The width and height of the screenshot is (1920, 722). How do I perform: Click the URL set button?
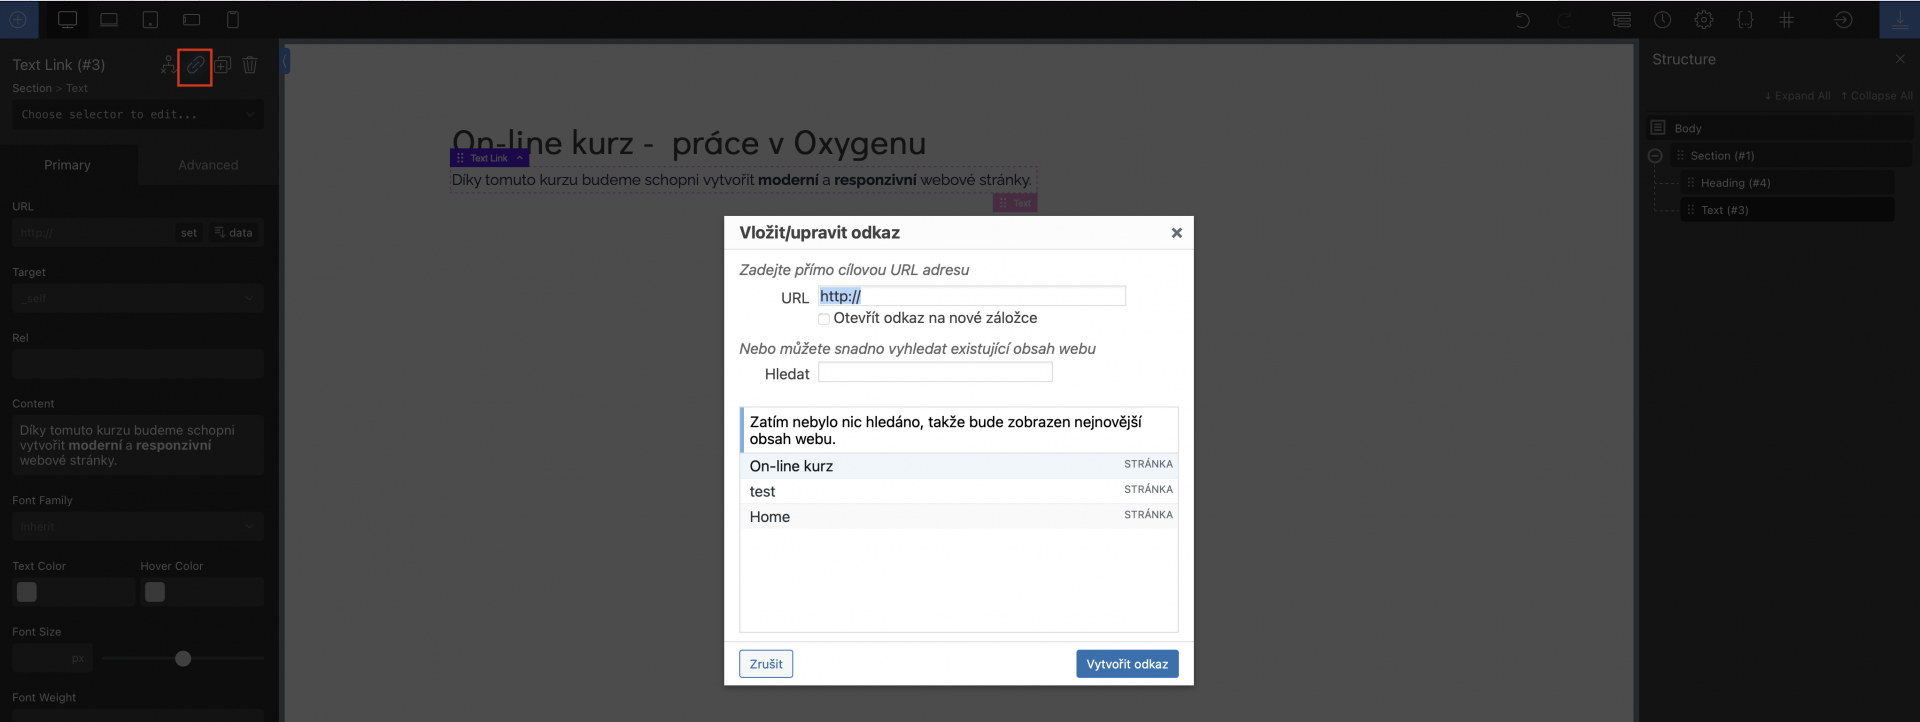(189, 233)
